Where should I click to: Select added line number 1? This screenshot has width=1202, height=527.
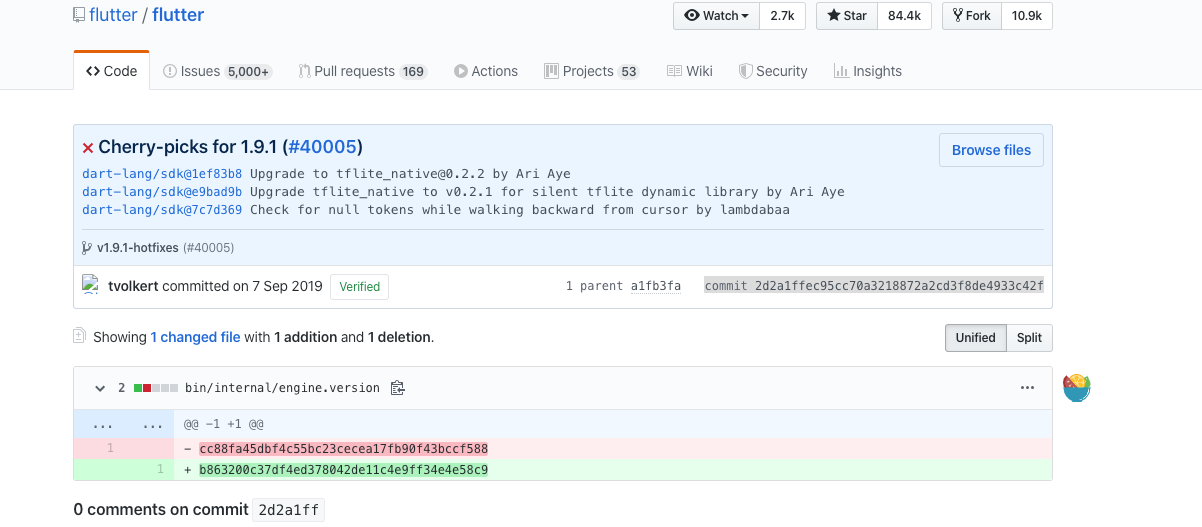(160, 469)
